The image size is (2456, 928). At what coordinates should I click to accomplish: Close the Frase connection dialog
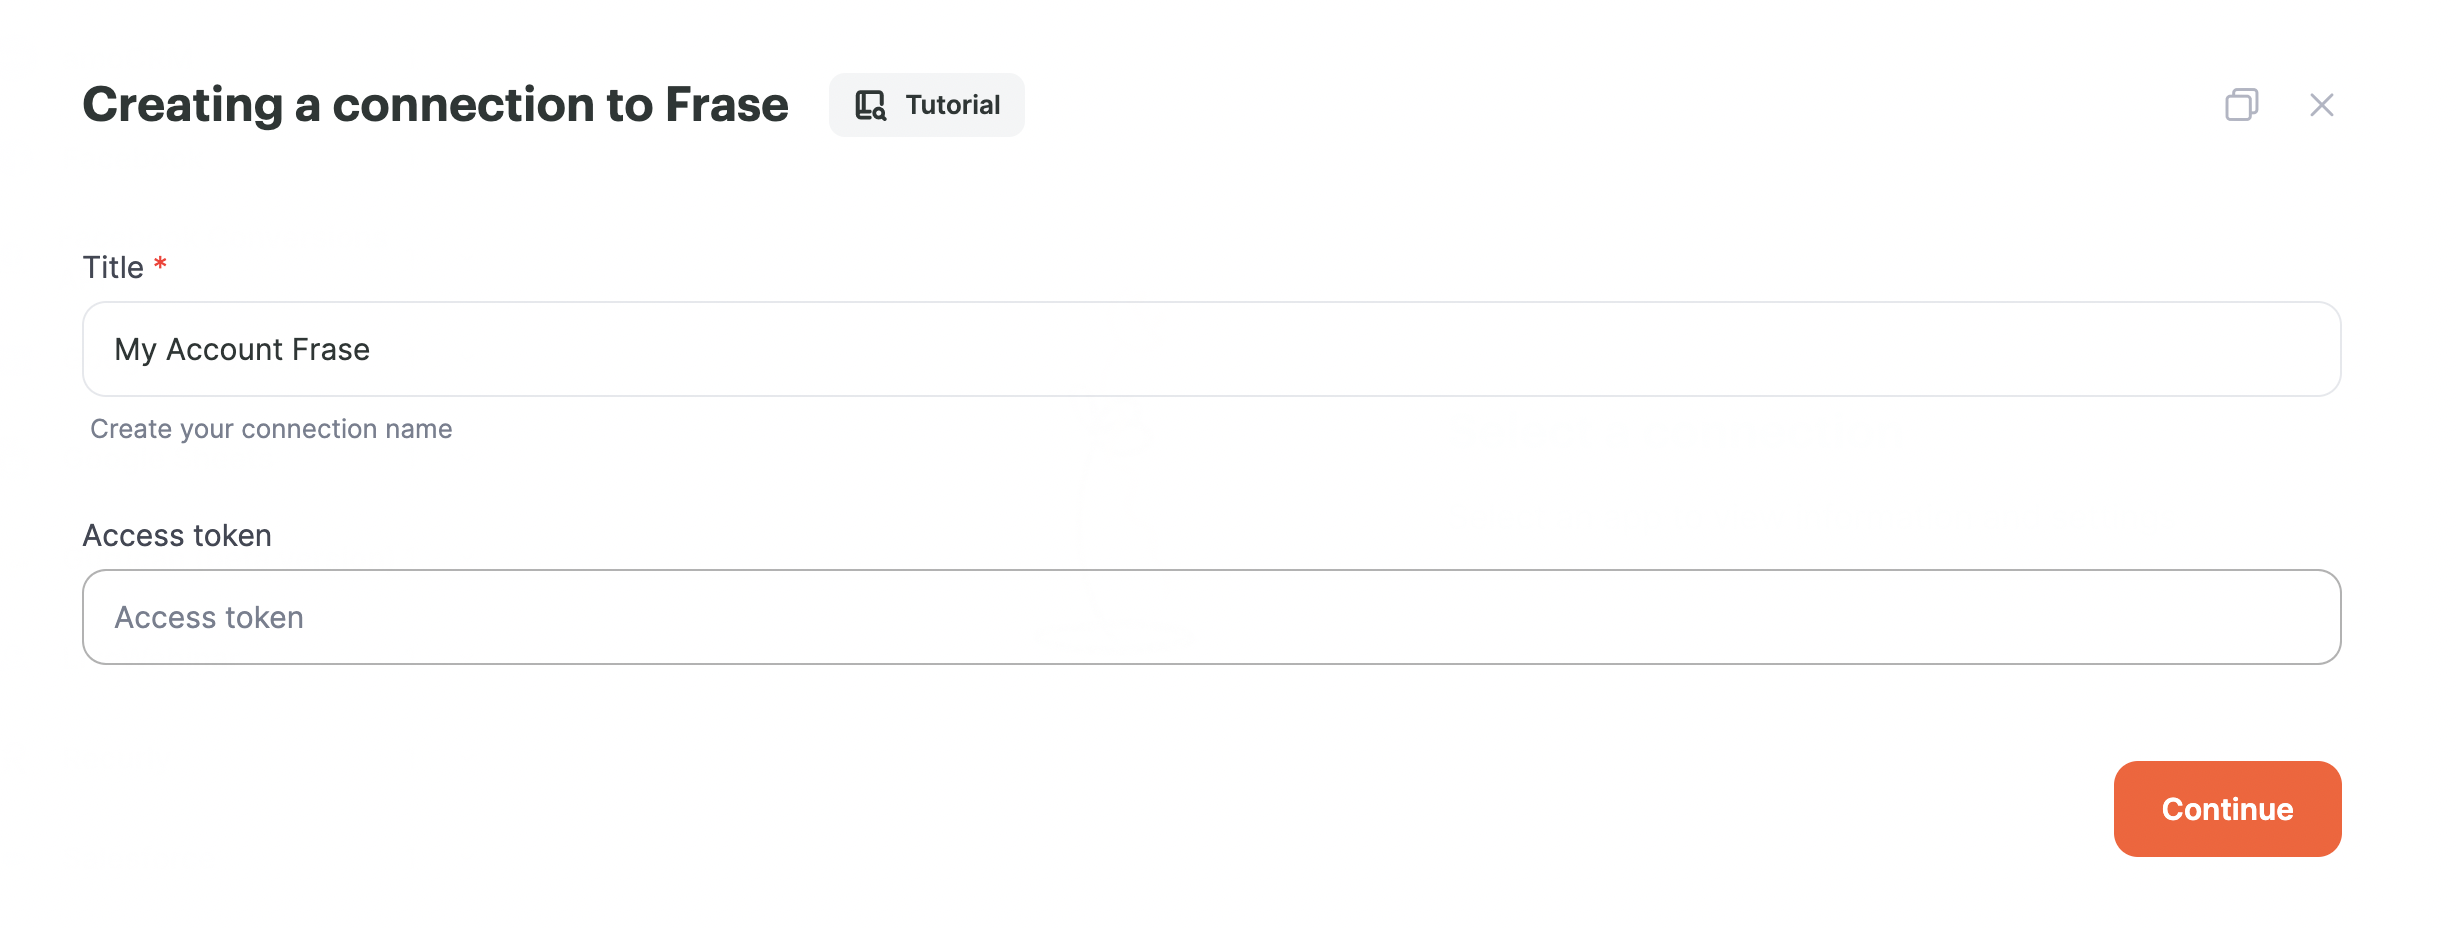point(2321,105)
